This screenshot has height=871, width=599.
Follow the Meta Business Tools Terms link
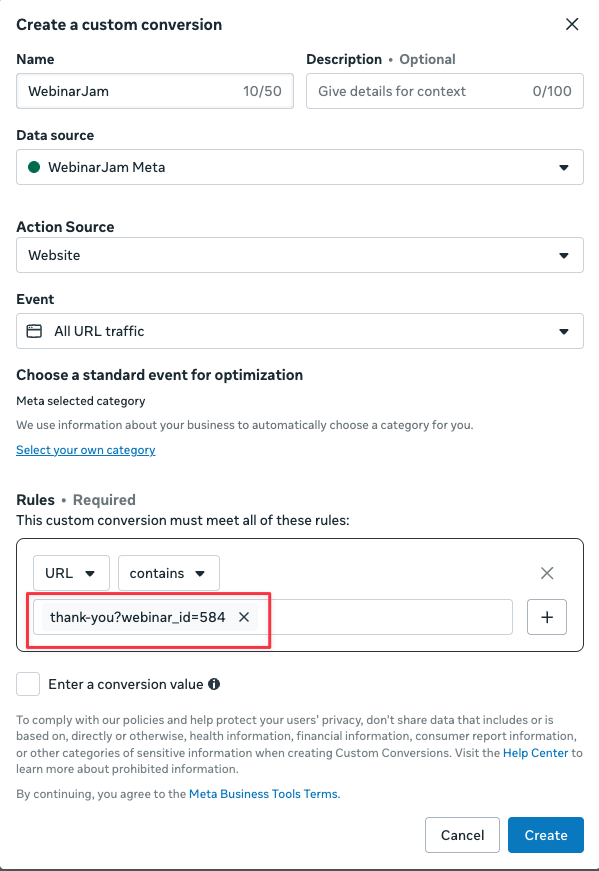click(264, 793)
